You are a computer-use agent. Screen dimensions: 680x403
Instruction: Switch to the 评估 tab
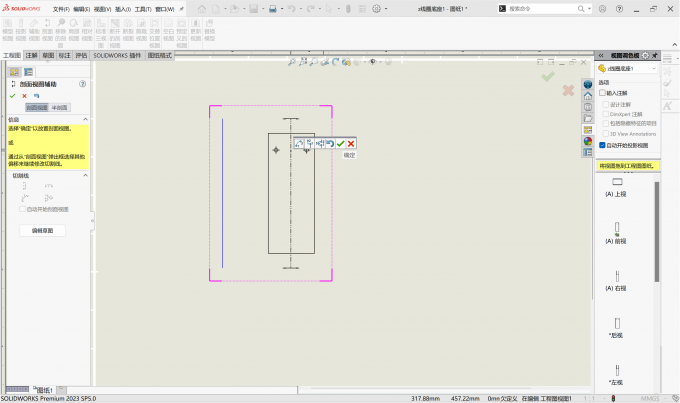coord(81,55)
